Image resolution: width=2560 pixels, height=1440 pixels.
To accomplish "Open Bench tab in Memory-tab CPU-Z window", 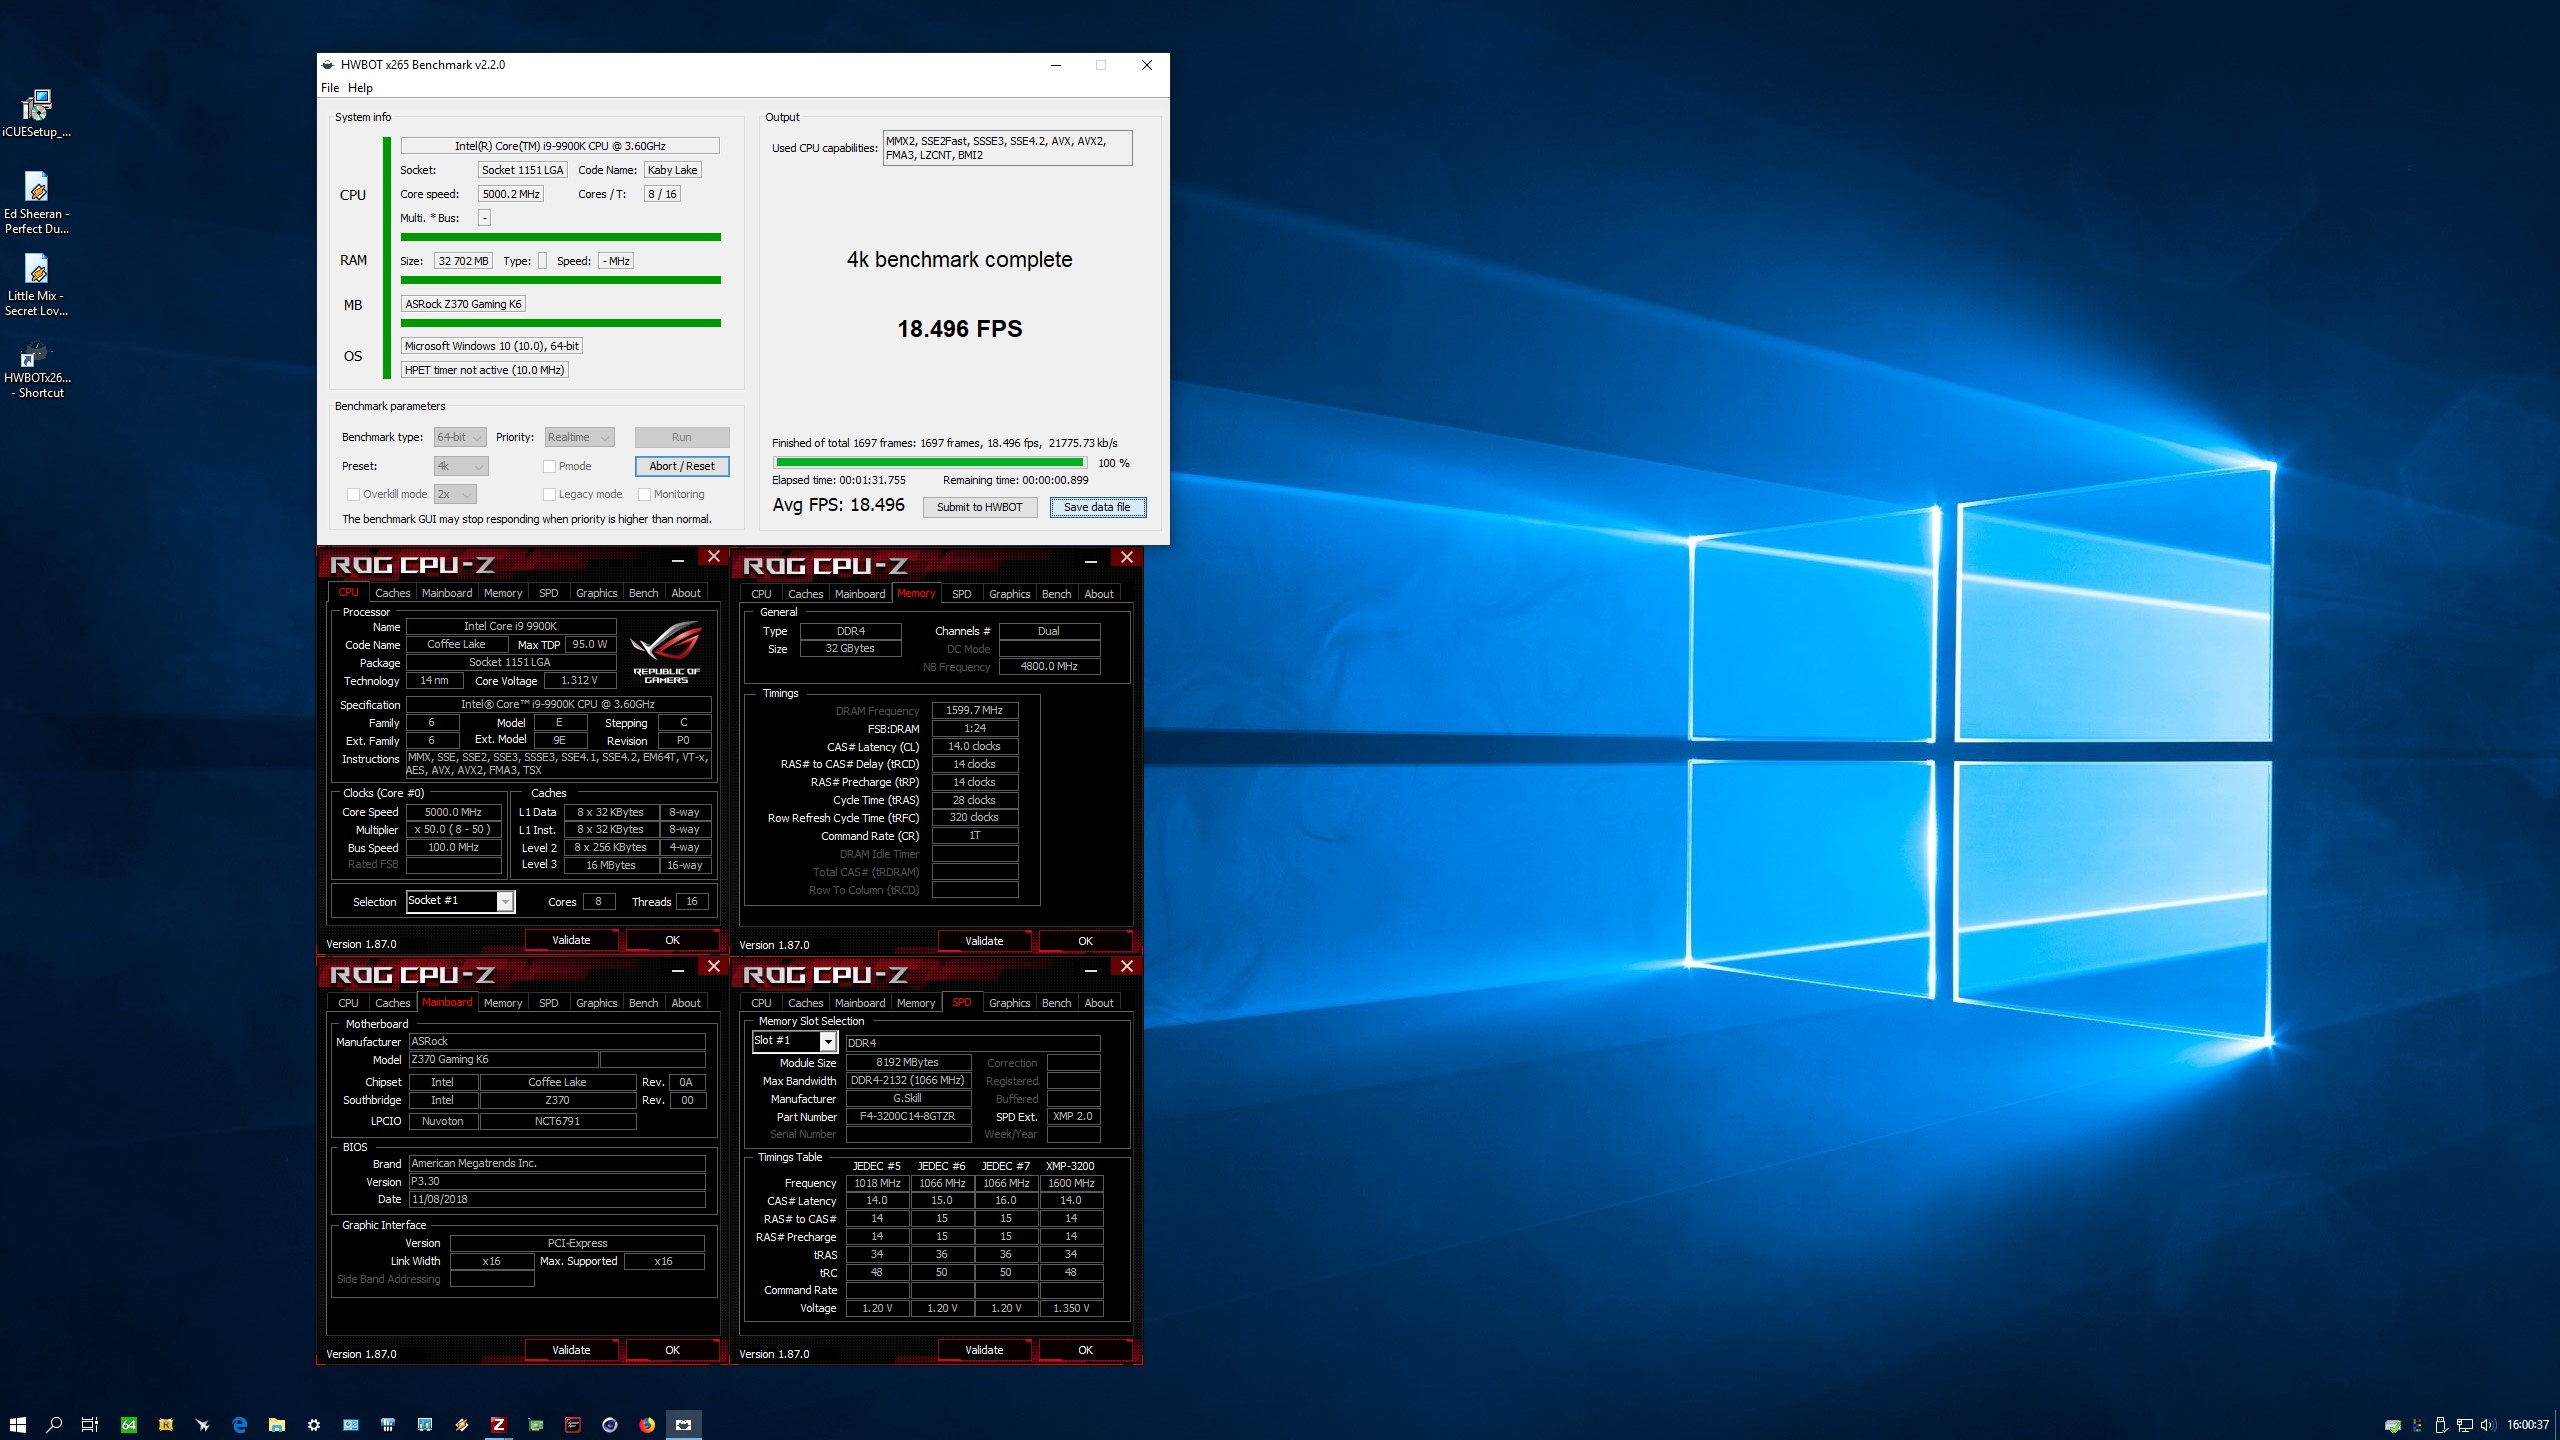I will [x=1056, y=594].
